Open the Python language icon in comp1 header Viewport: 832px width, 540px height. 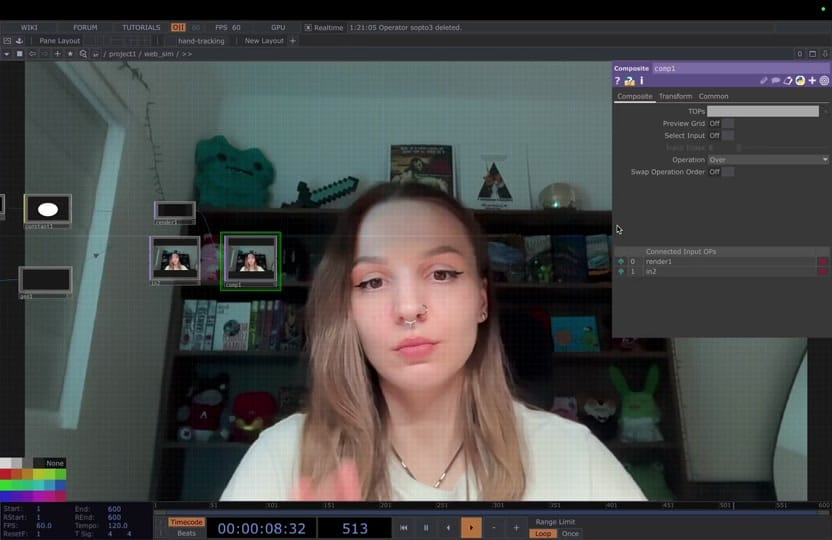(800, 81)
